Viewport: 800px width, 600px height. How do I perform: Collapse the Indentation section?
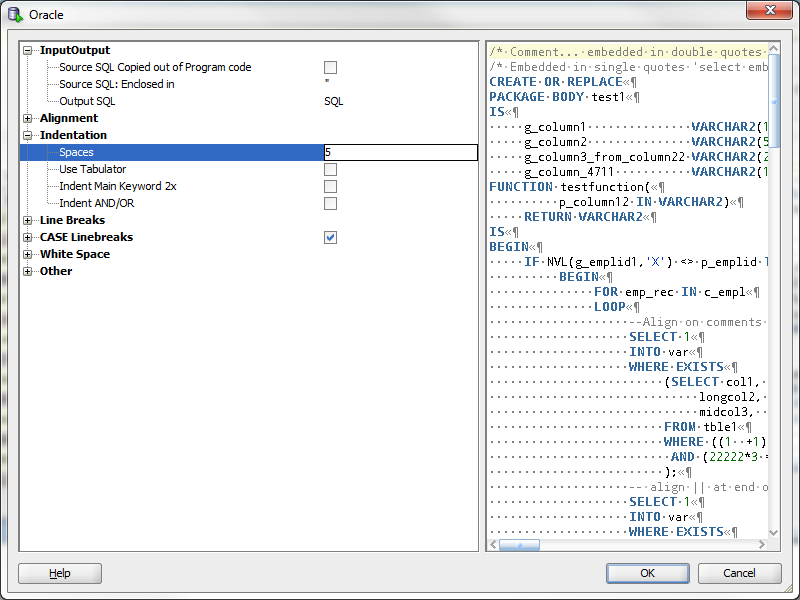(x=26, y=135)
